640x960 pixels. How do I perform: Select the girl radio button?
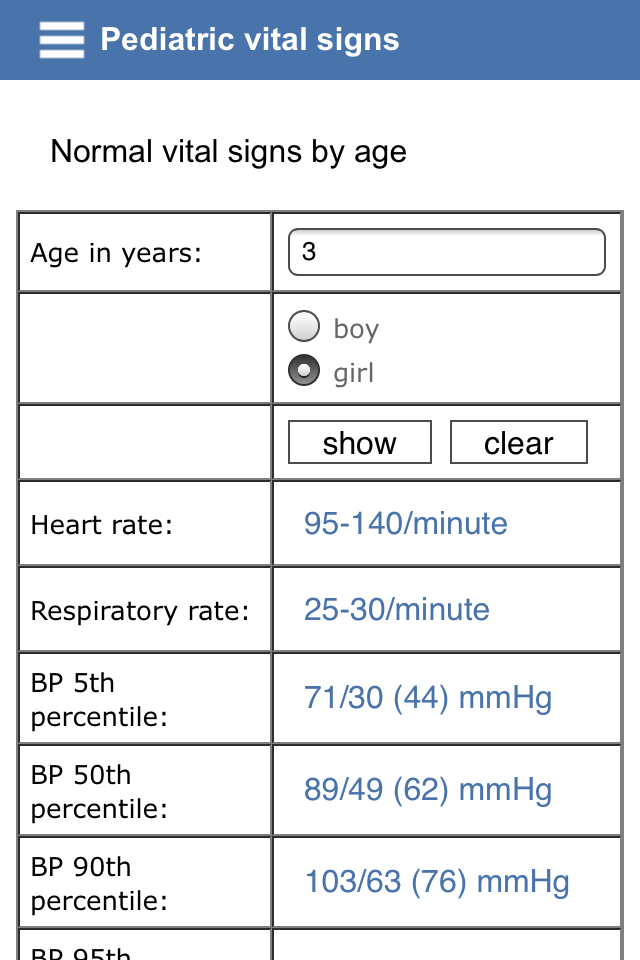[x=304, y=370]
